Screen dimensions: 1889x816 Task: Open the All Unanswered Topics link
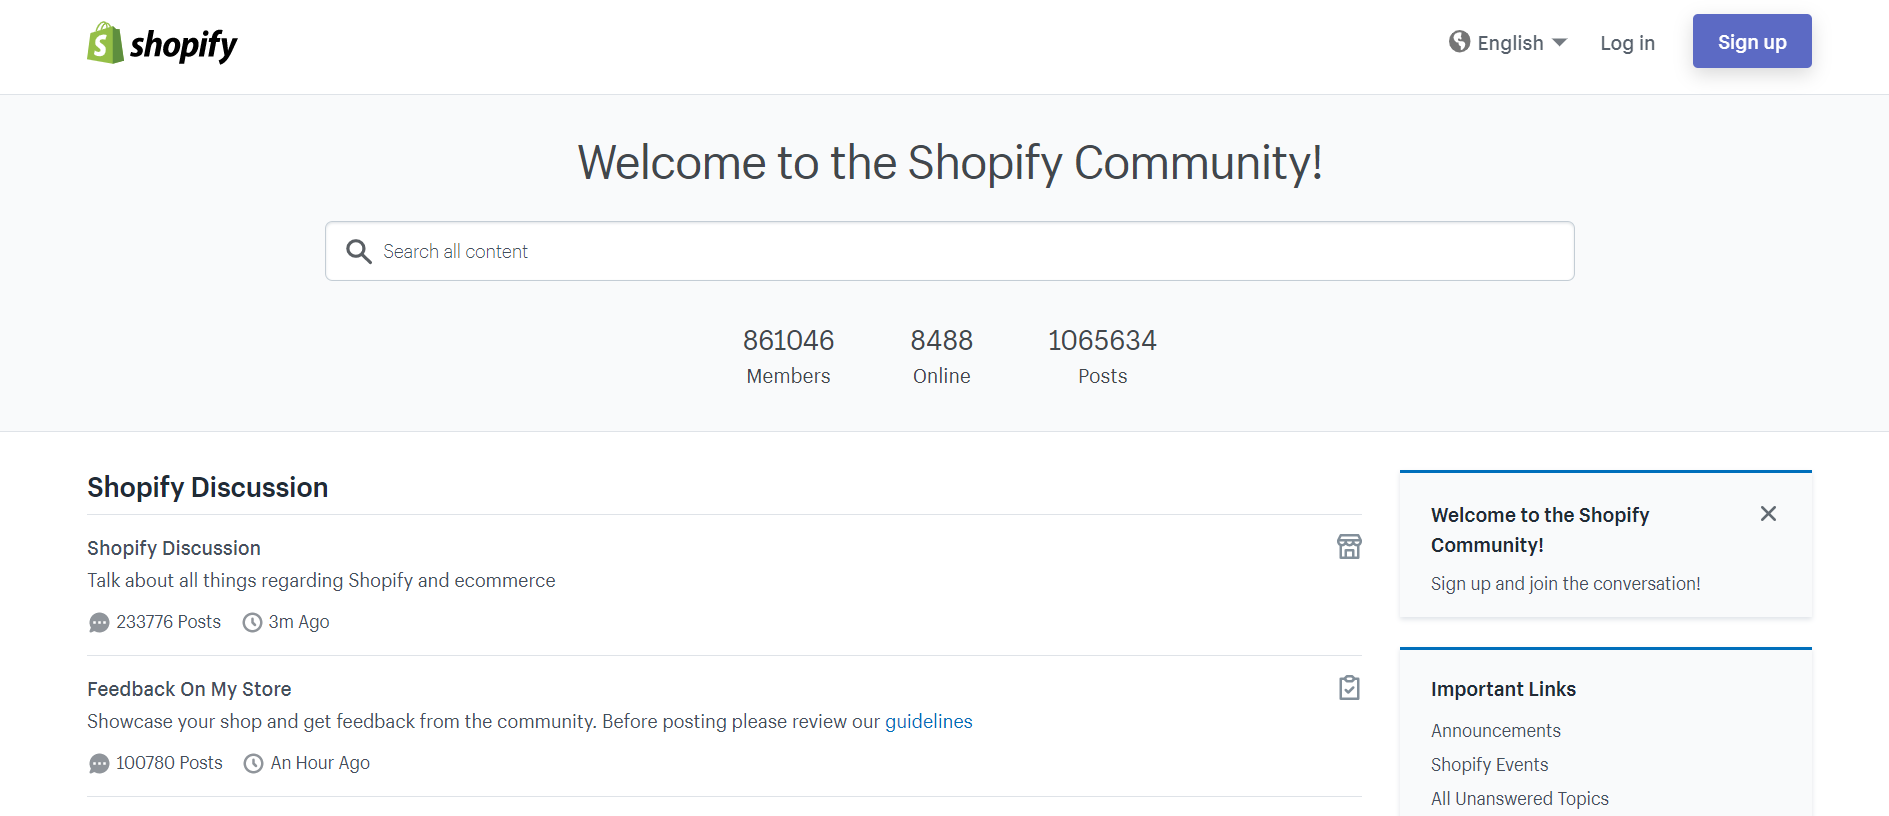click(x=1519, y=799)
